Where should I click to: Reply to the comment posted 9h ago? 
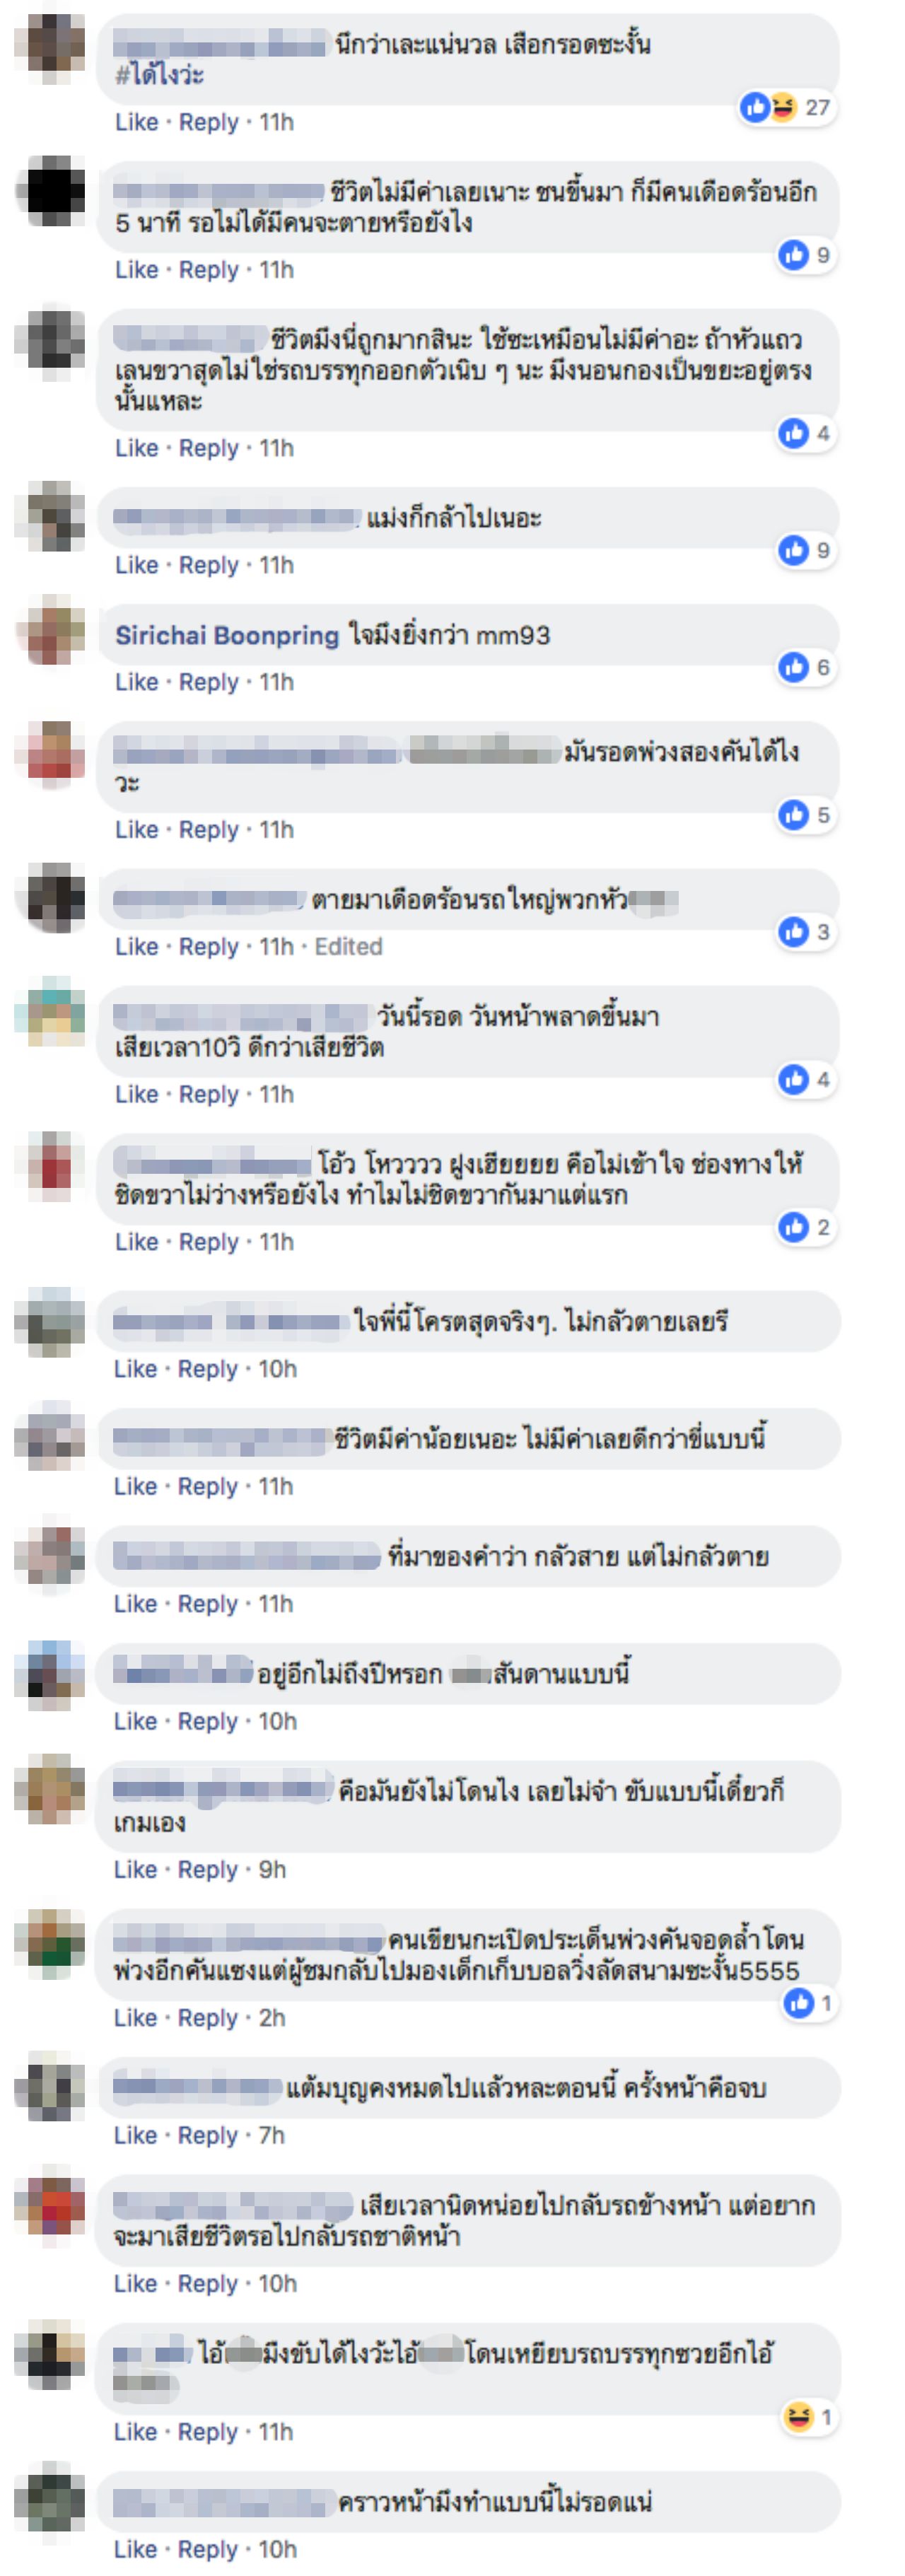[x=208, y=1869]
